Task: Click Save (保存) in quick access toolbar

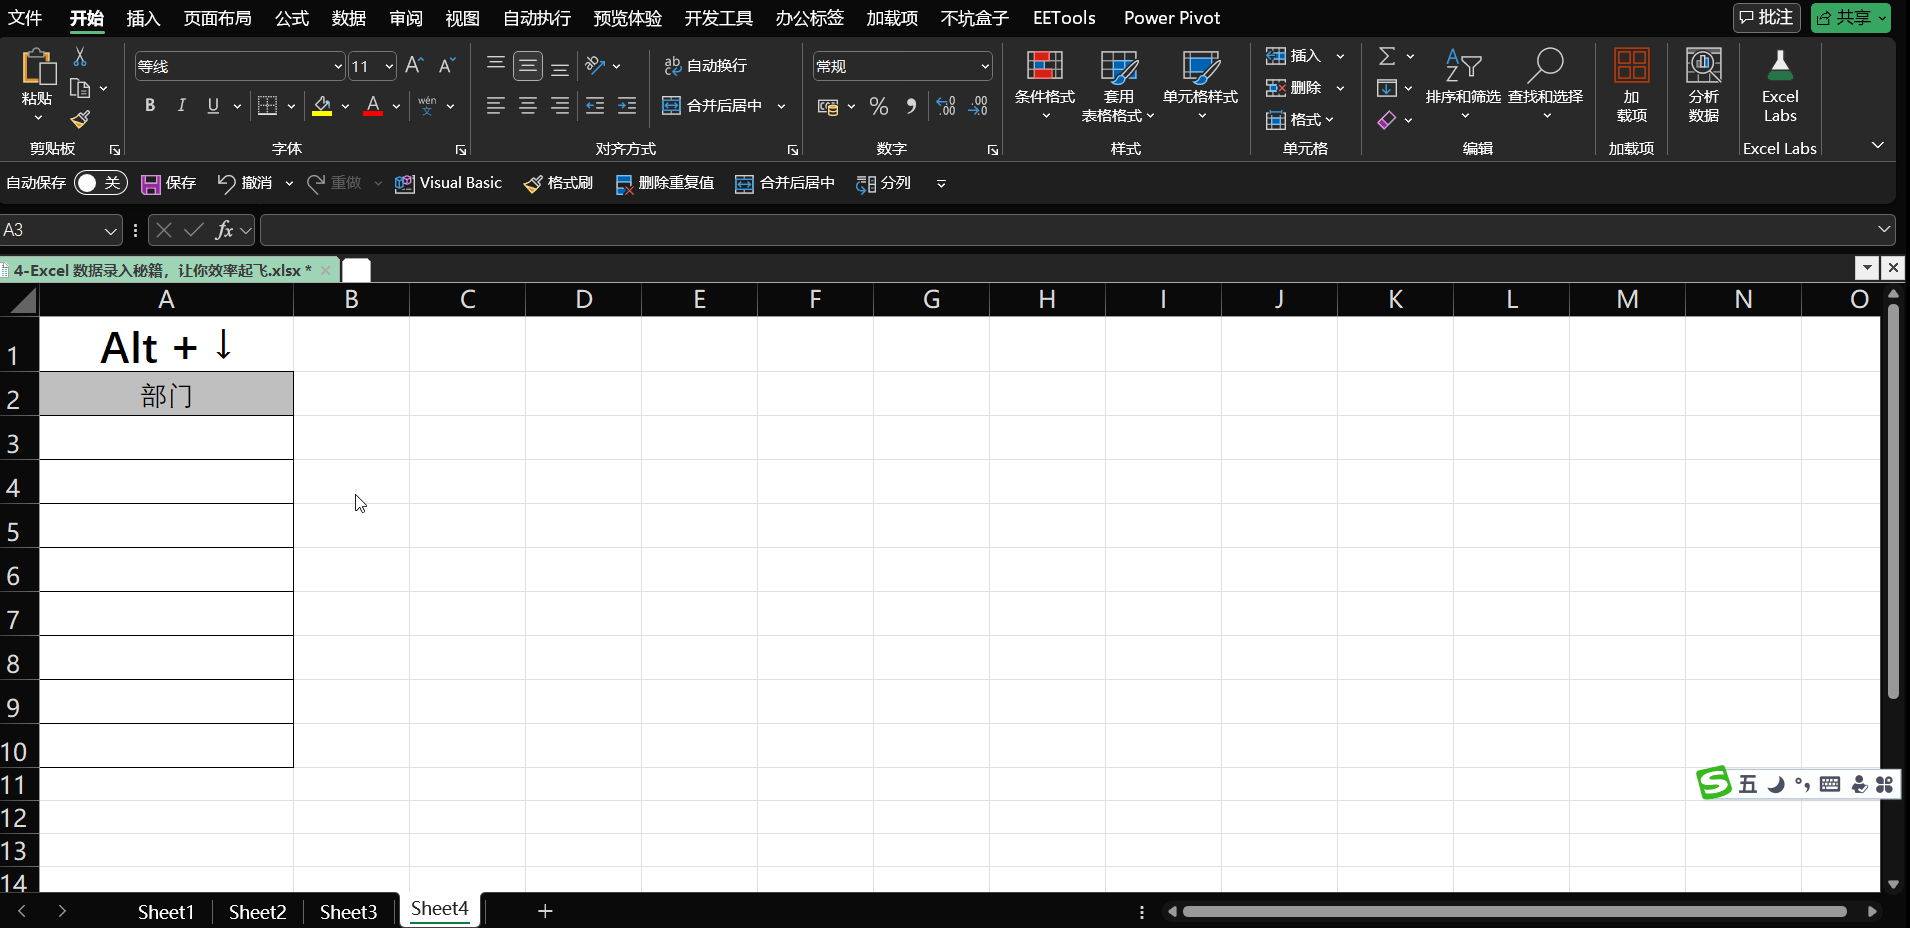Action: pyautogui.click(x=168, y=183)
